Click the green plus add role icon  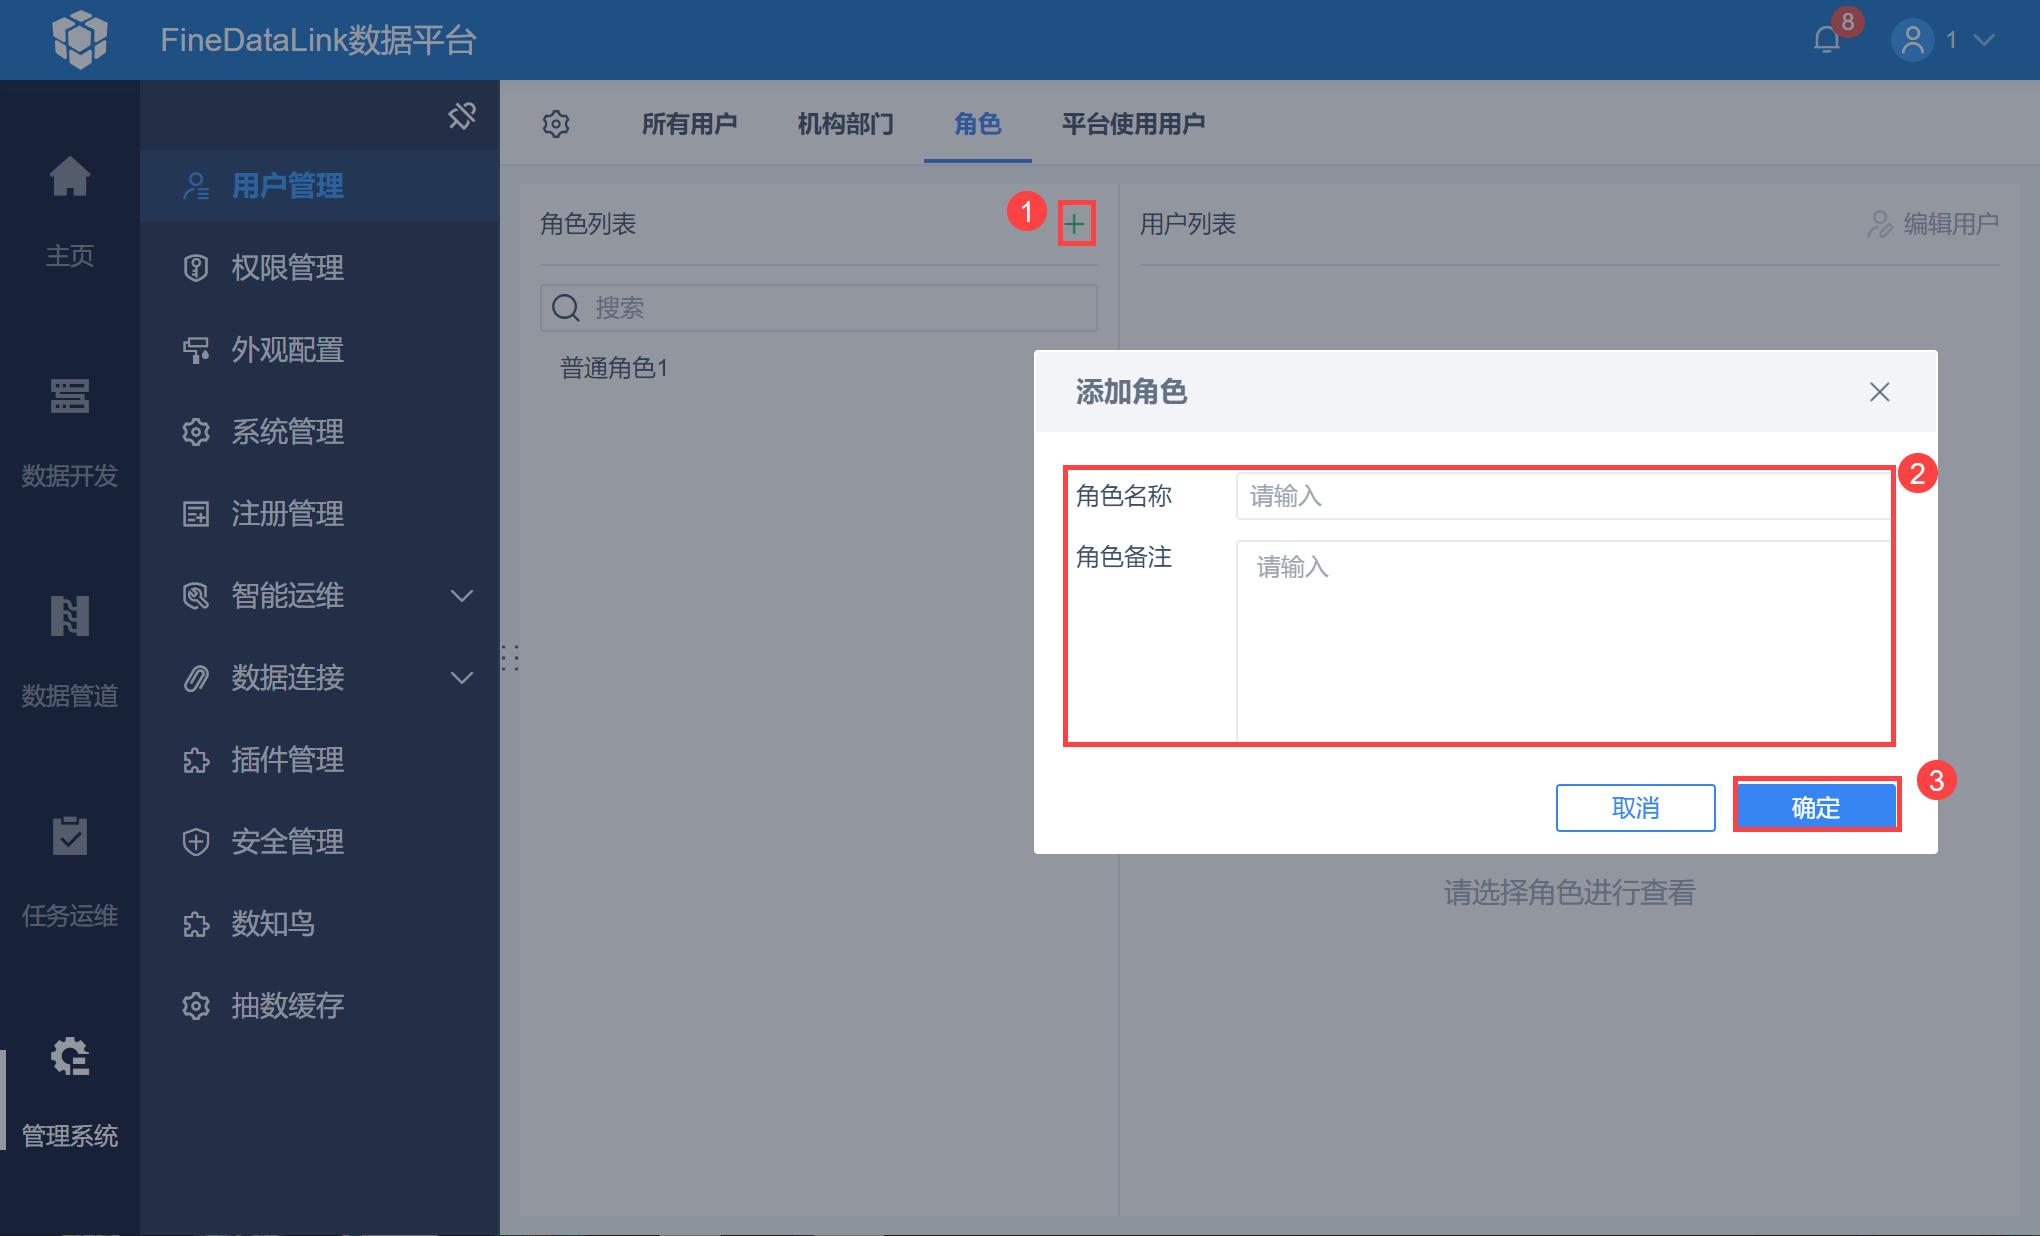coord(1075,224)
